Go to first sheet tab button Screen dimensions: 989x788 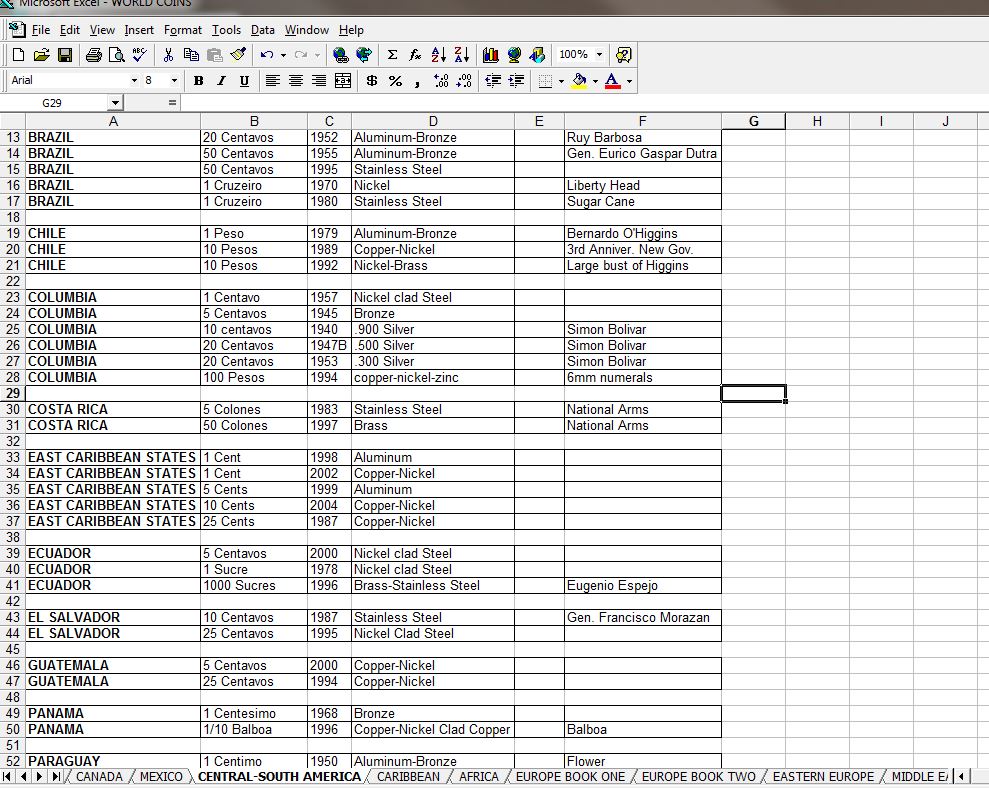[x=7, y=777]
